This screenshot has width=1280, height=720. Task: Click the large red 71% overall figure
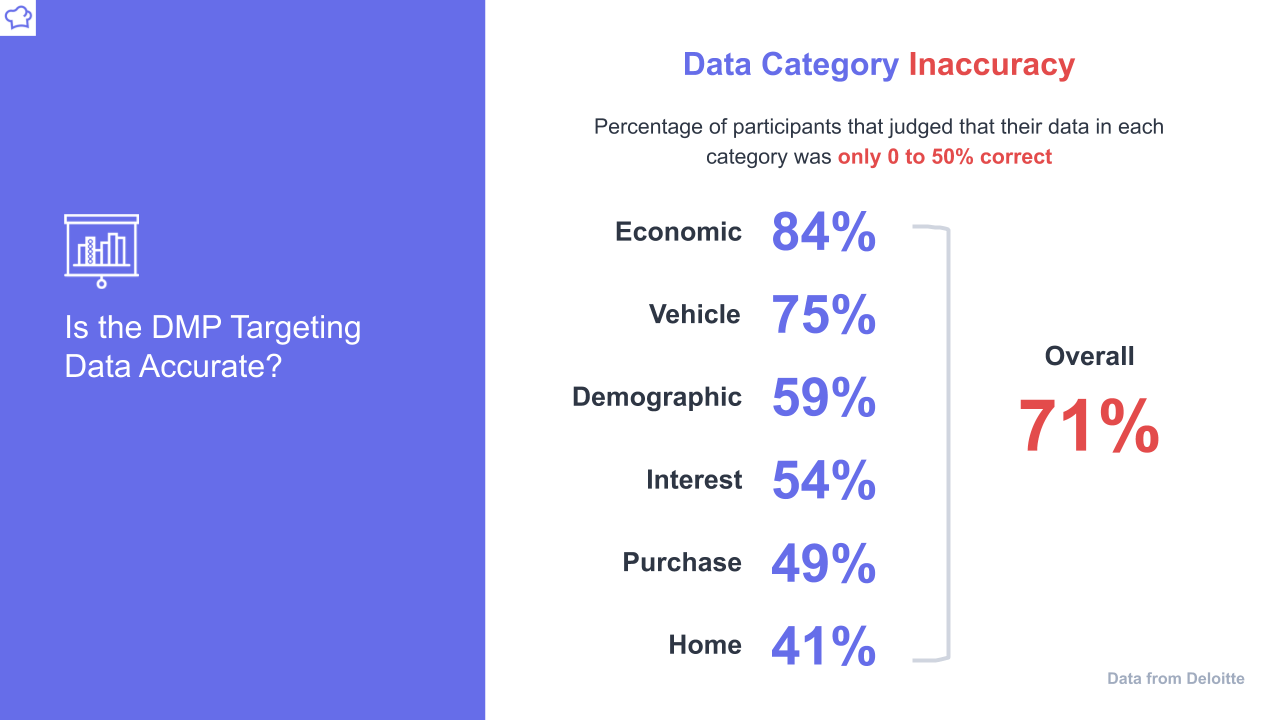click(1089, 427)
